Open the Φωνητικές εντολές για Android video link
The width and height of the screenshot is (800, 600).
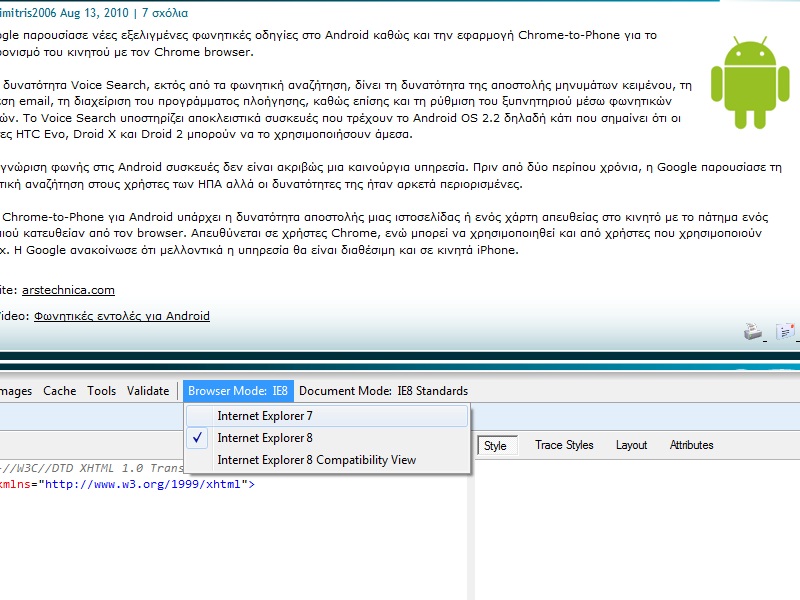[122, 316]
